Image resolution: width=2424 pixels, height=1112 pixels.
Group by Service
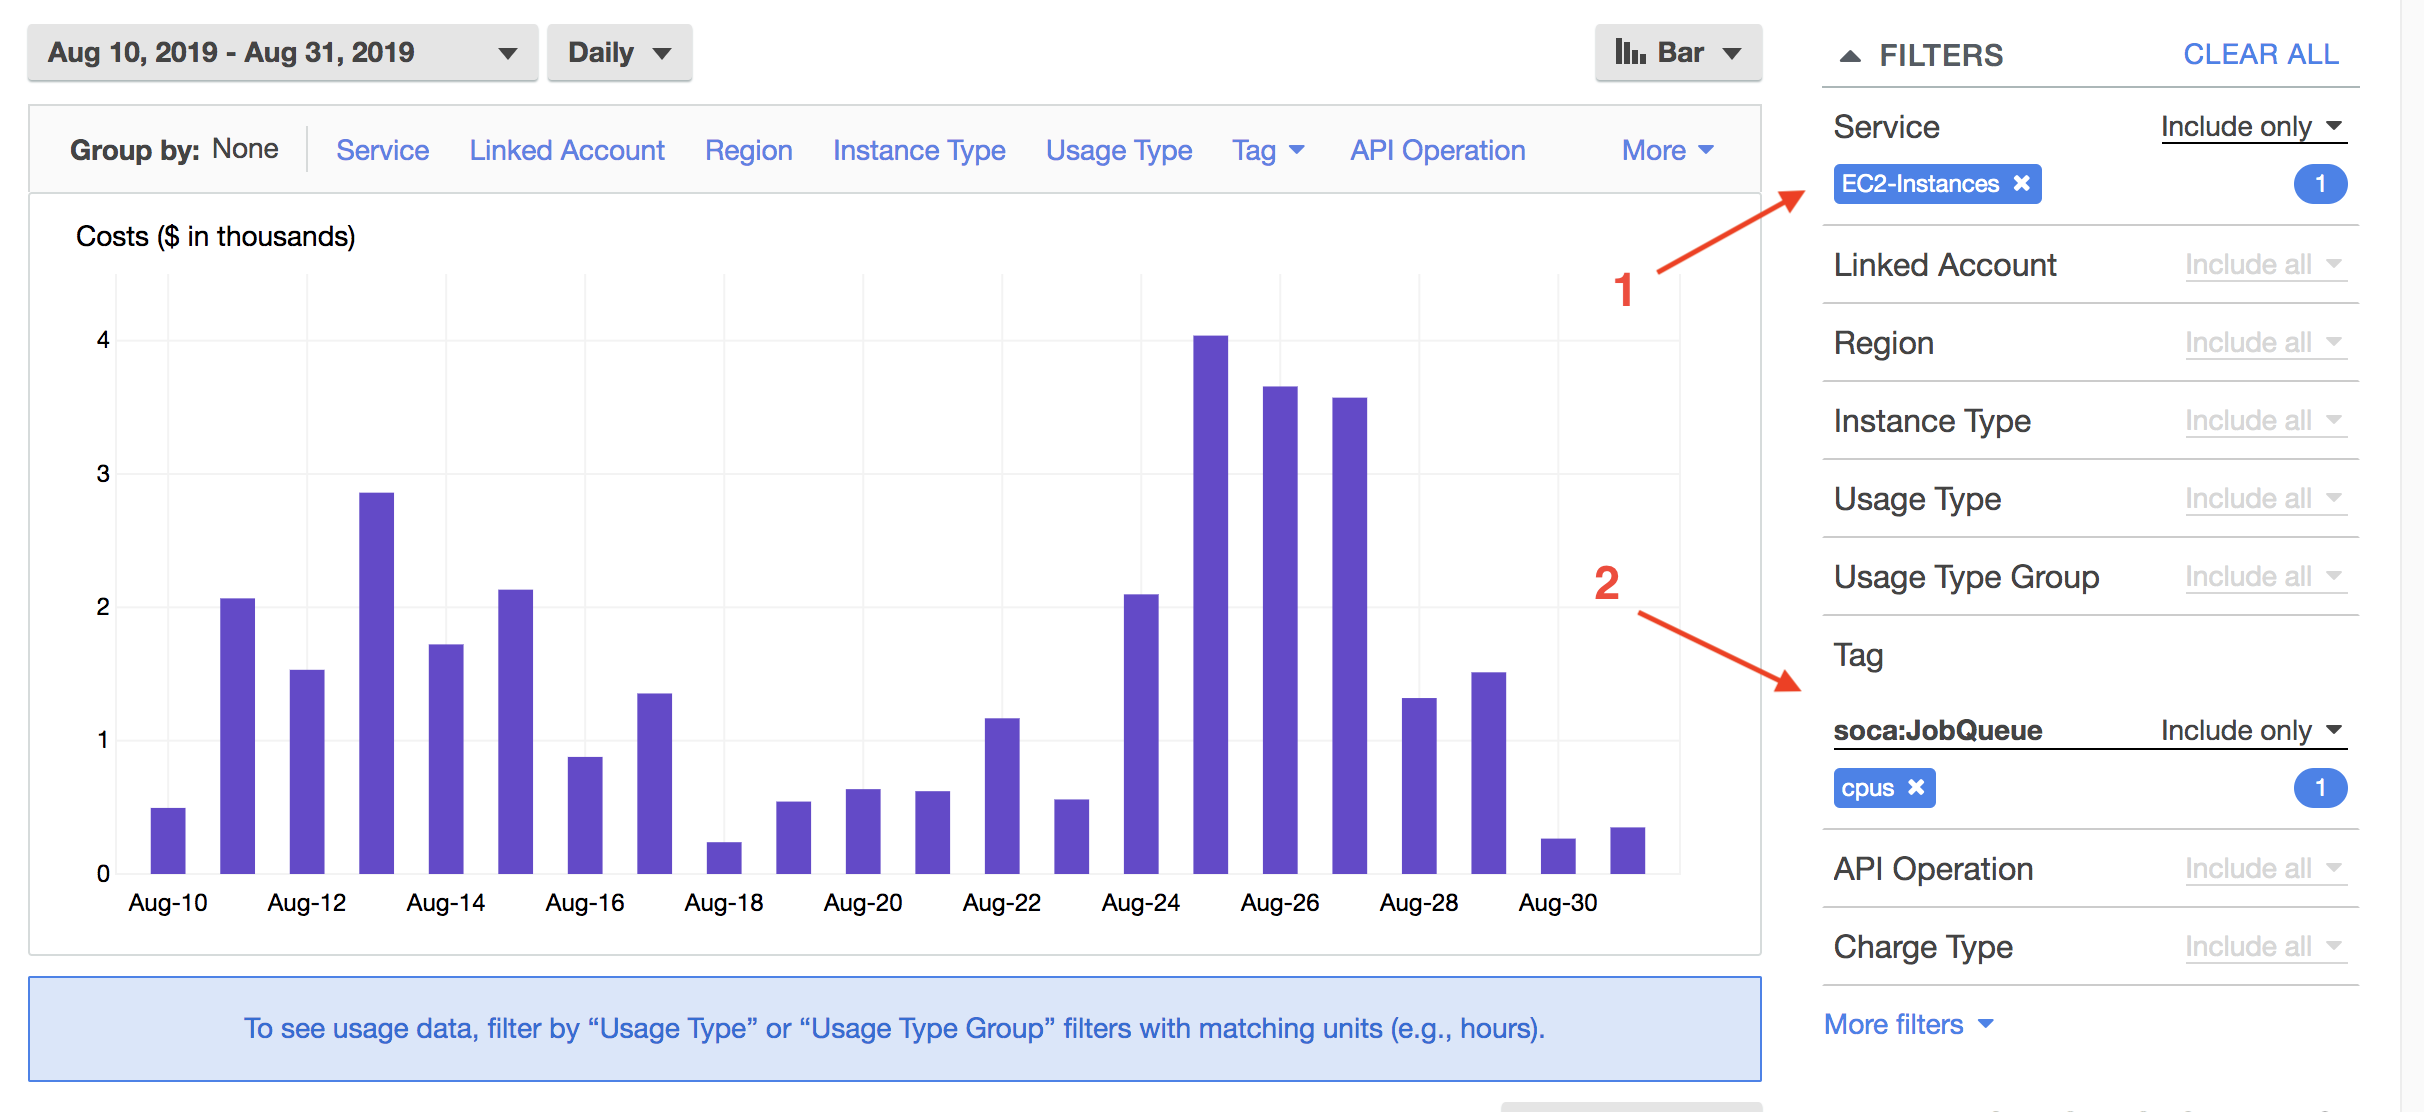click(382, 150)
